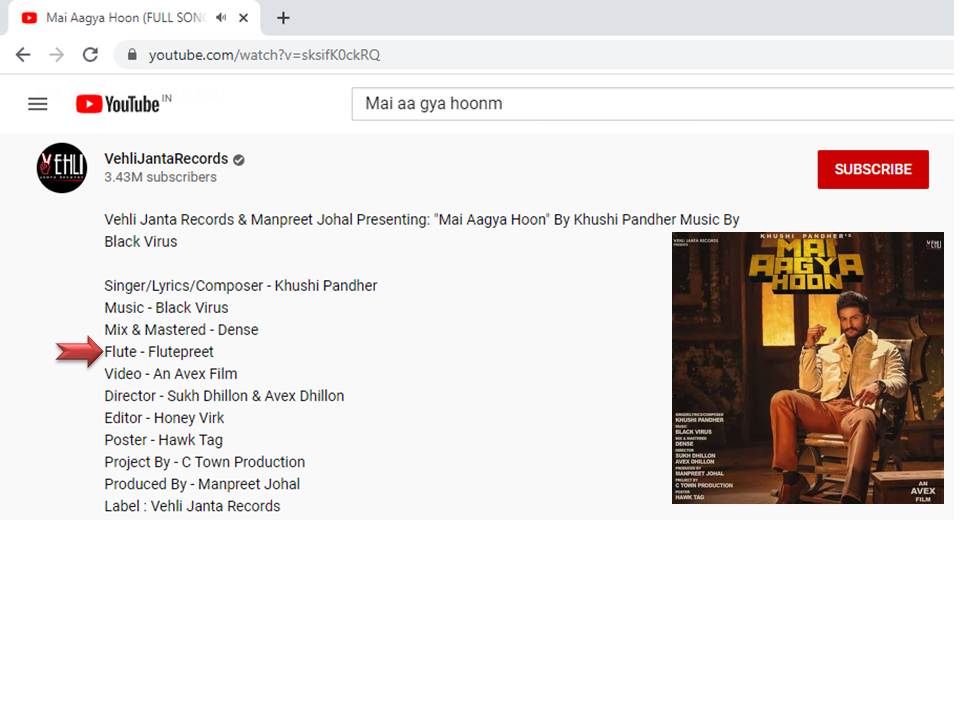Screen dimensions: 960x720
Task: Open the YouTube hamburger guide menu
Action: coord(38,104)
